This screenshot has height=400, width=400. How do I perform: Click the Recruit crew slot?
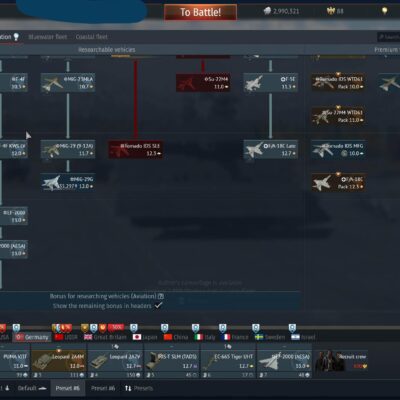[341, 361]
